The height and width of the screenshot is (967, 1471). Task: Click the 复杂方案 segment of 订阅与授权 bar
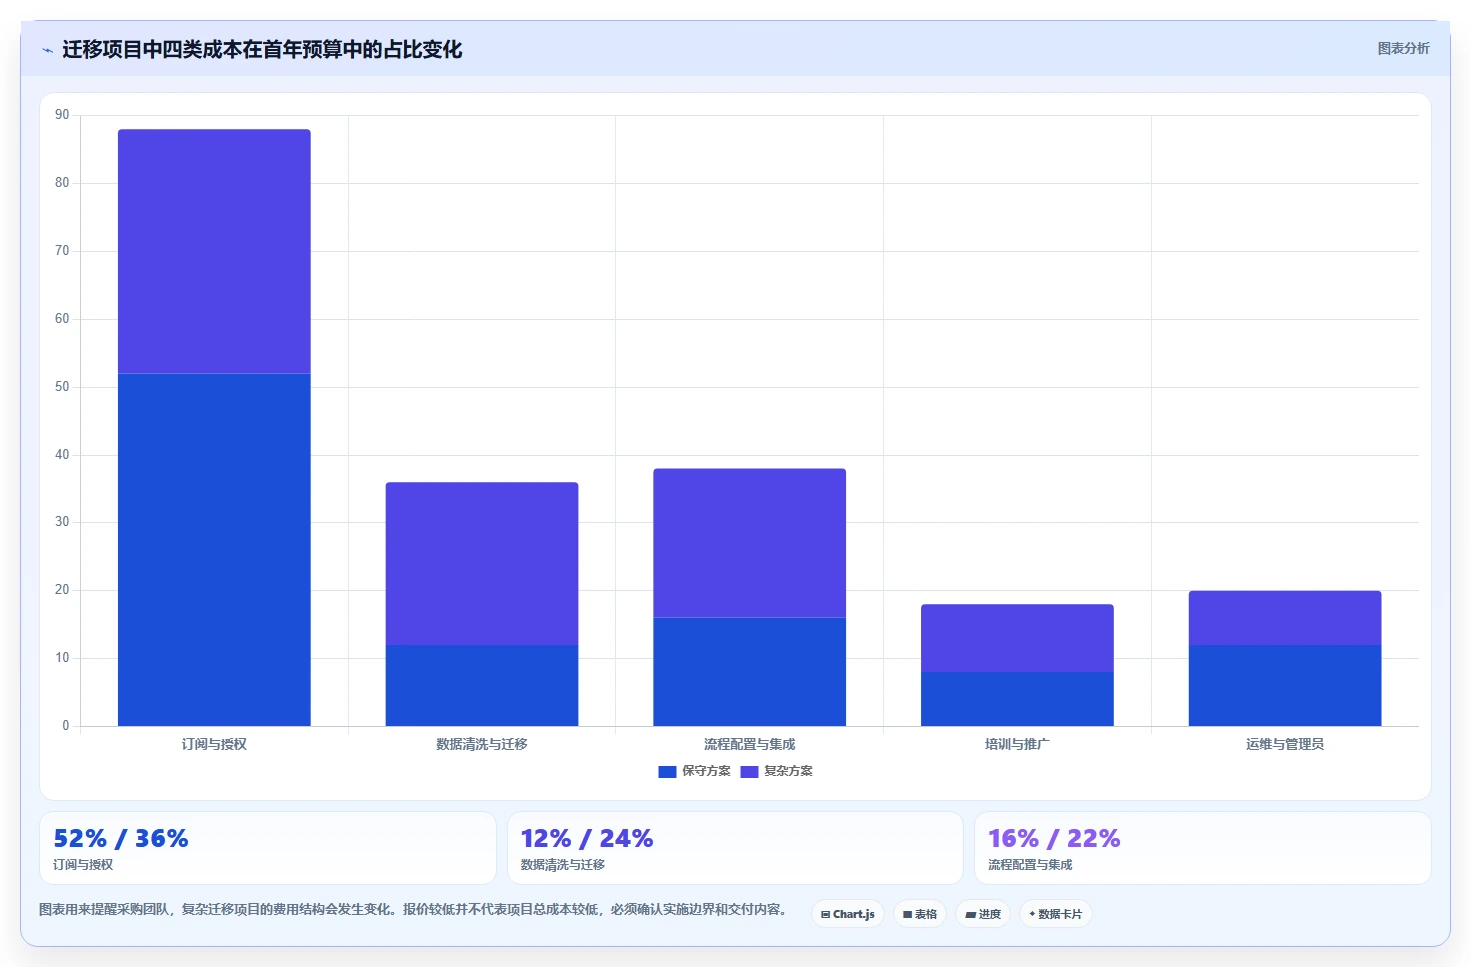tap(214, 251)
